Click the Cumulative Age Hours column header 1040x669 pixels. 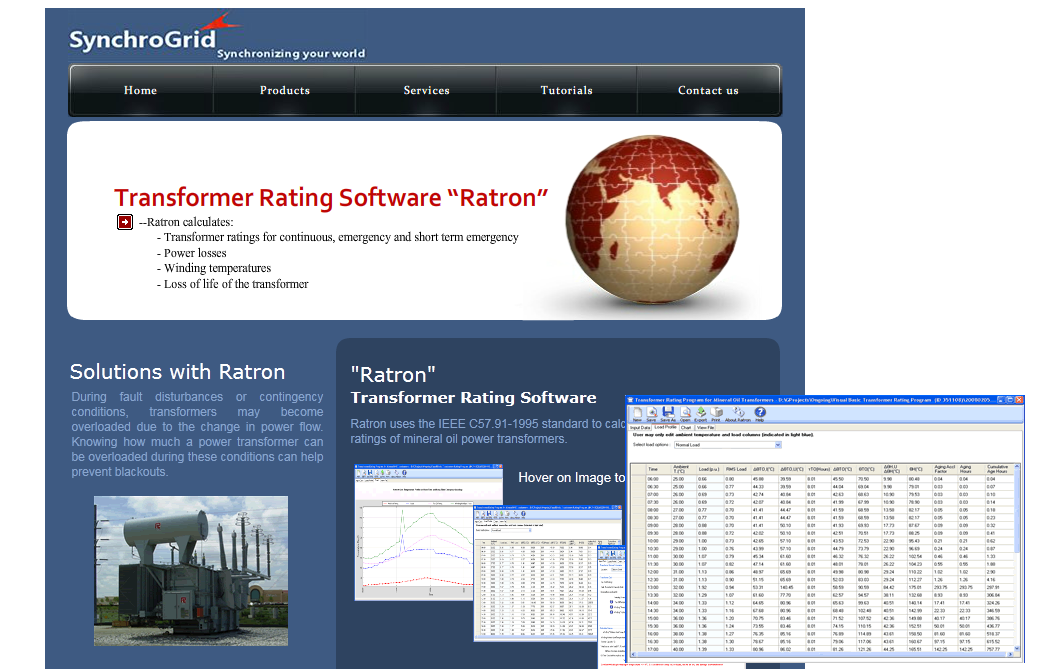pyautogui.click(x=999, y=469)
